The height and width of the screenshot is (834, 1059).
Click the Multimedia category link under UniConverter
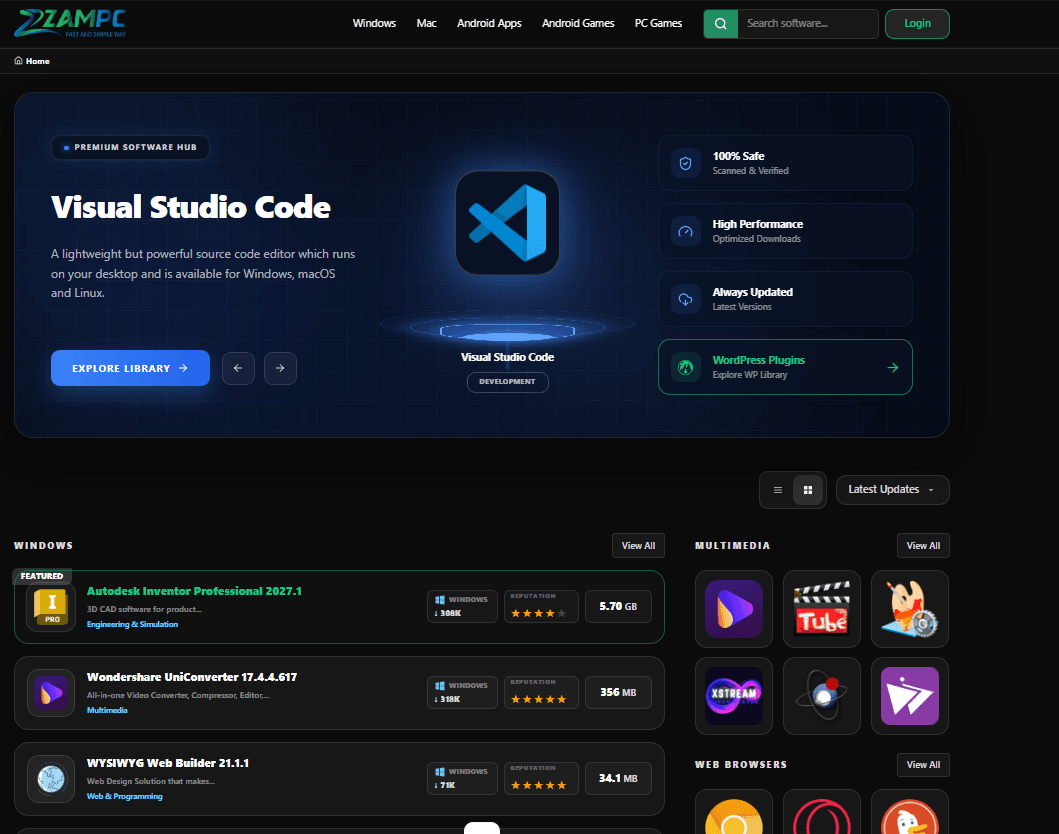pos(107,710)
